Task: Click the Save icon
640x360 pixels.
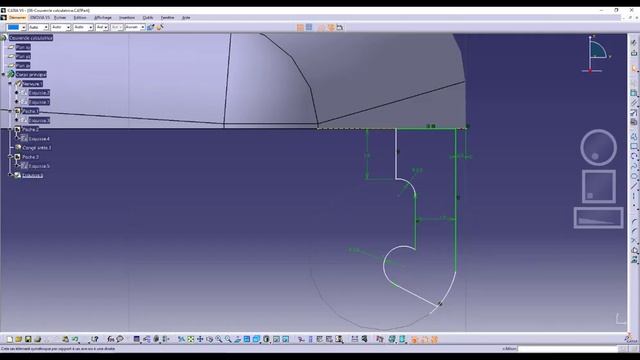Action: (x=28, y=339)
